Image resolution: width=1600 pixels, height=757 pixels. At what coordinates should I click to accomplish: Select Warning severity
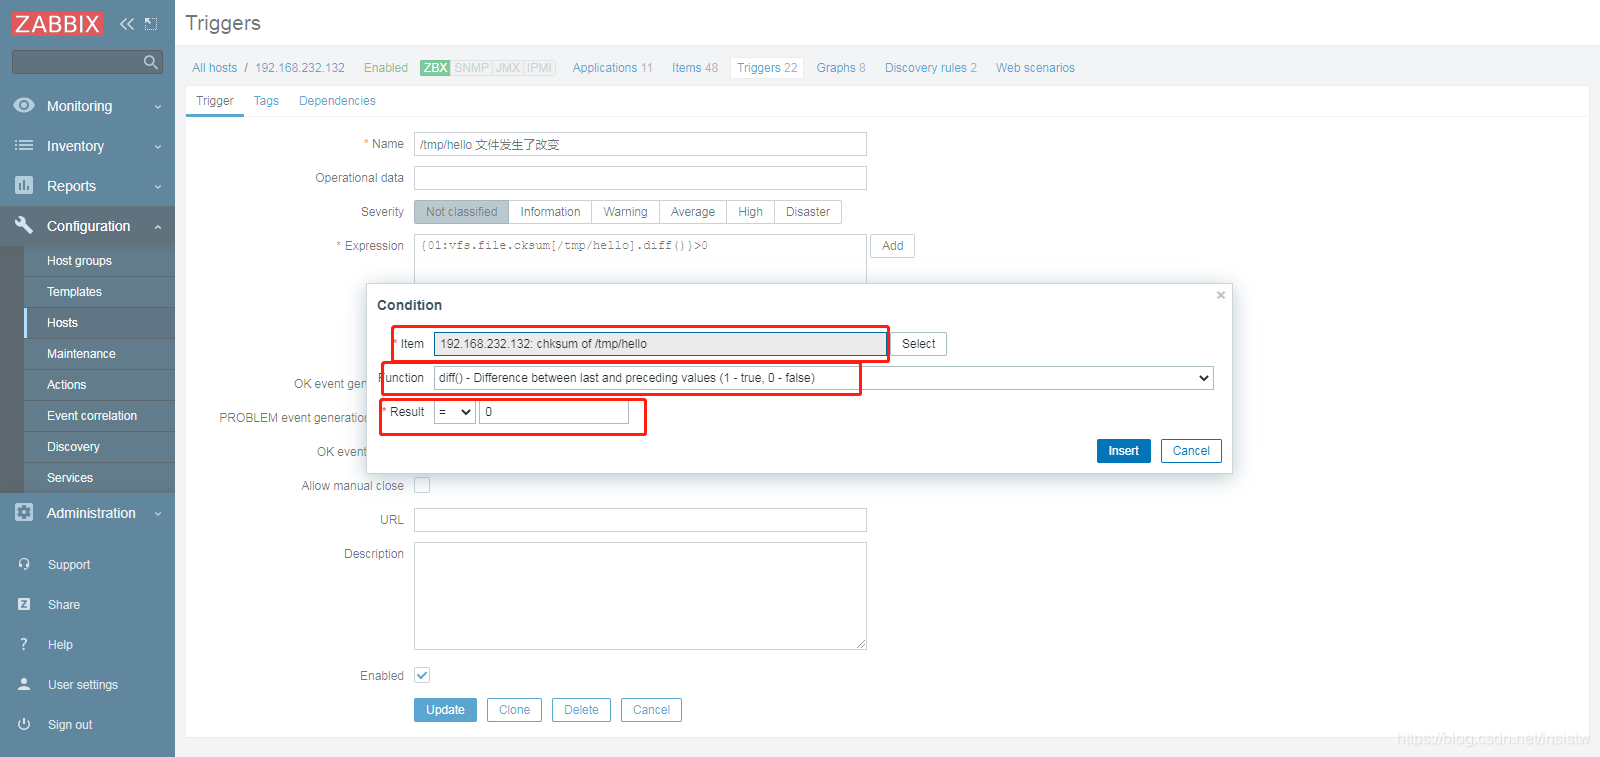[x=625, y=212]
